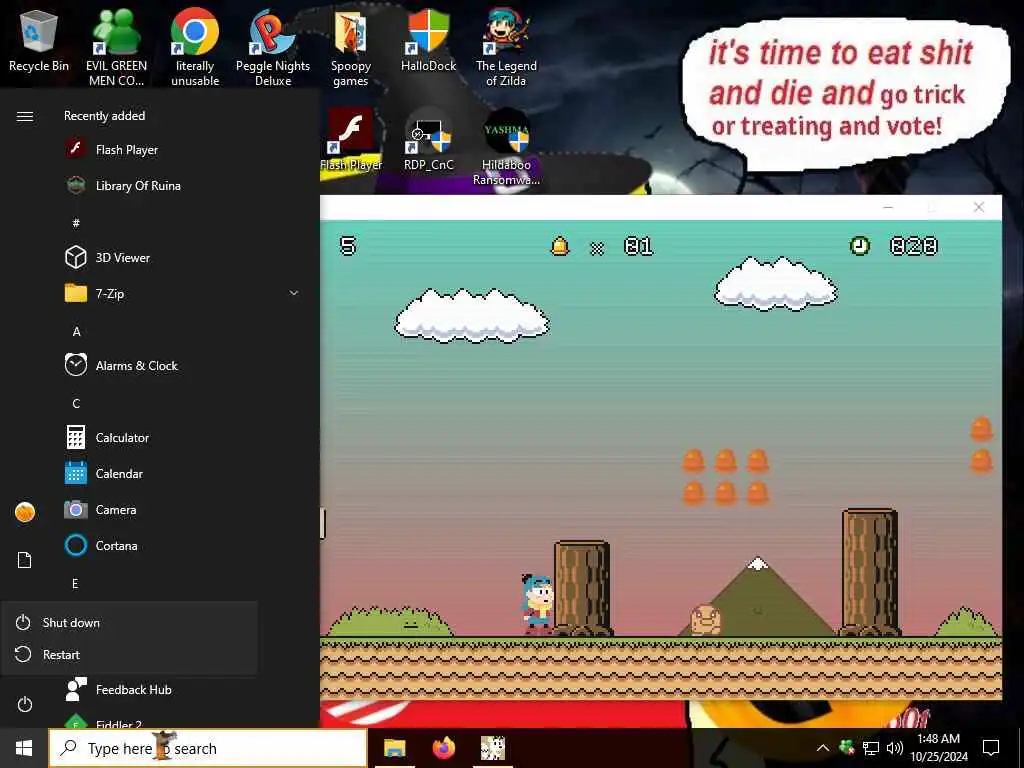Launch Camera from the app list
The height and width of the screenshot is (768, 1024).
point(116,509)
